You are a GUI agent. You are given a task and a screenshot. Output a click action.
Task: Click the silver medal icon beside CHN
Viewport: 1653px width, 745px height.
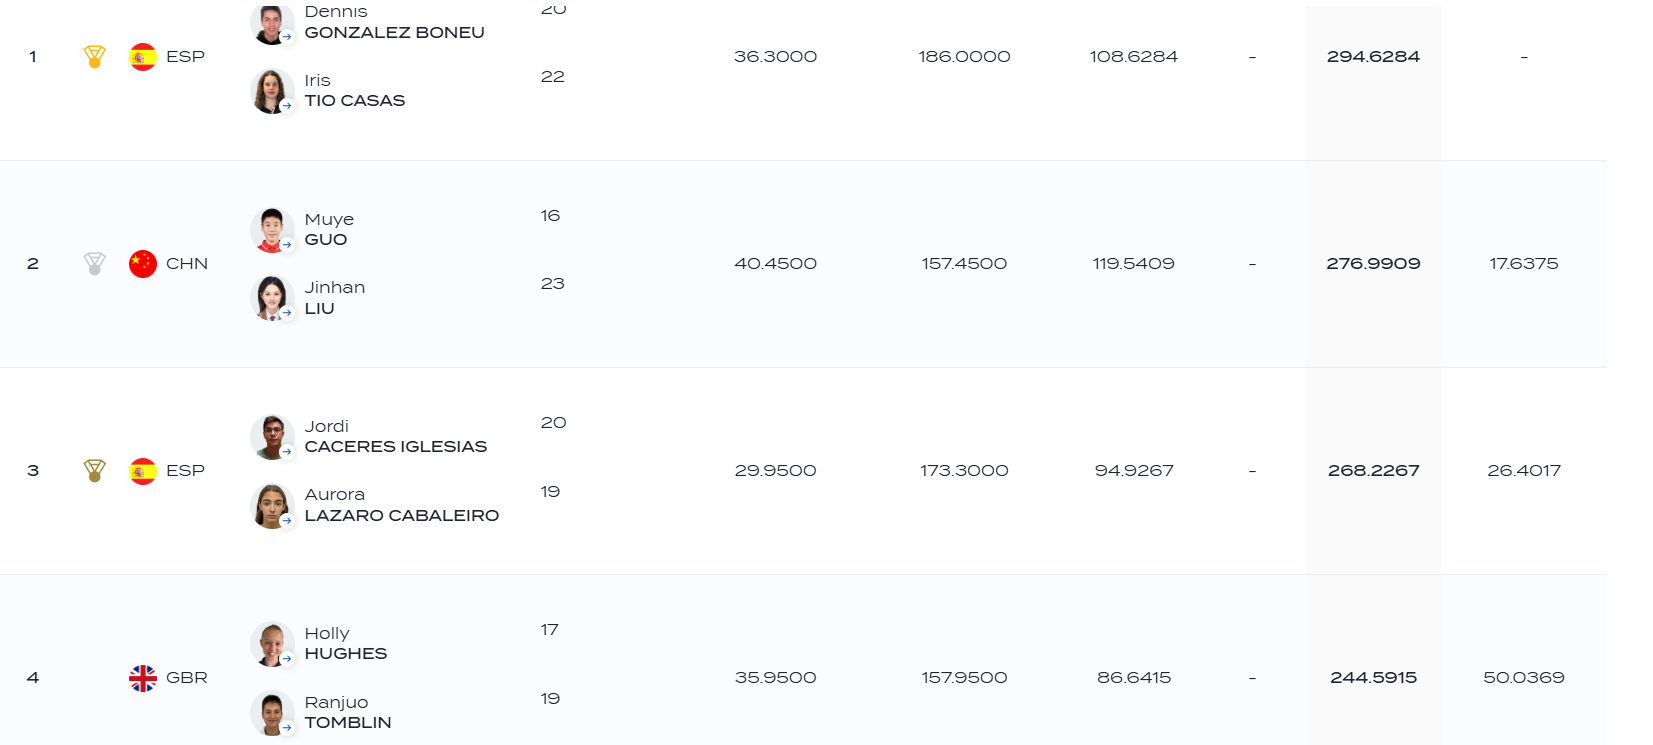(x=94, y=264)
